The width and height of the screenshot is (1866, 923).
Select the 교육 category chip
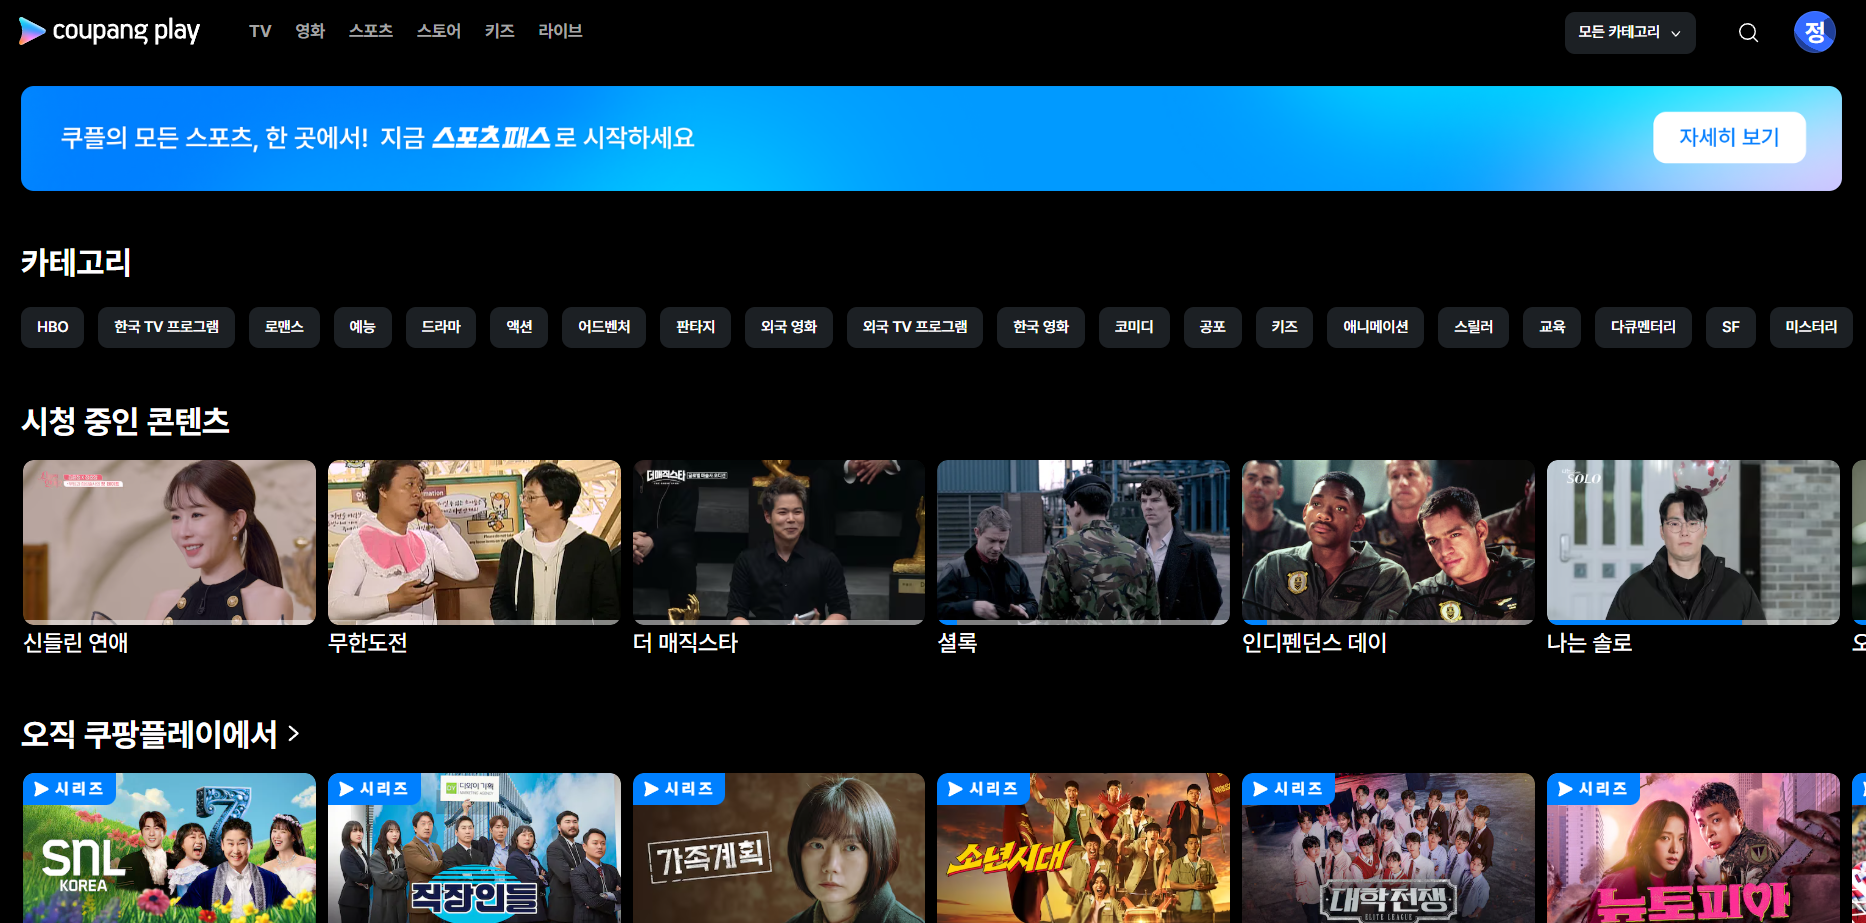pos(1552,327)
